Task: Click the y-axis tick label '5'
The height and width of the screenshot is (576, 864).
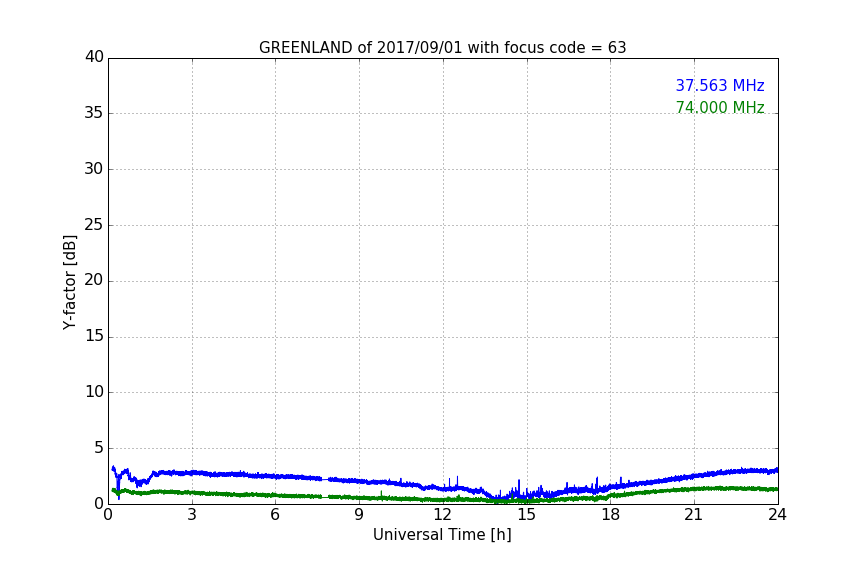Action: tap(99, 448)
